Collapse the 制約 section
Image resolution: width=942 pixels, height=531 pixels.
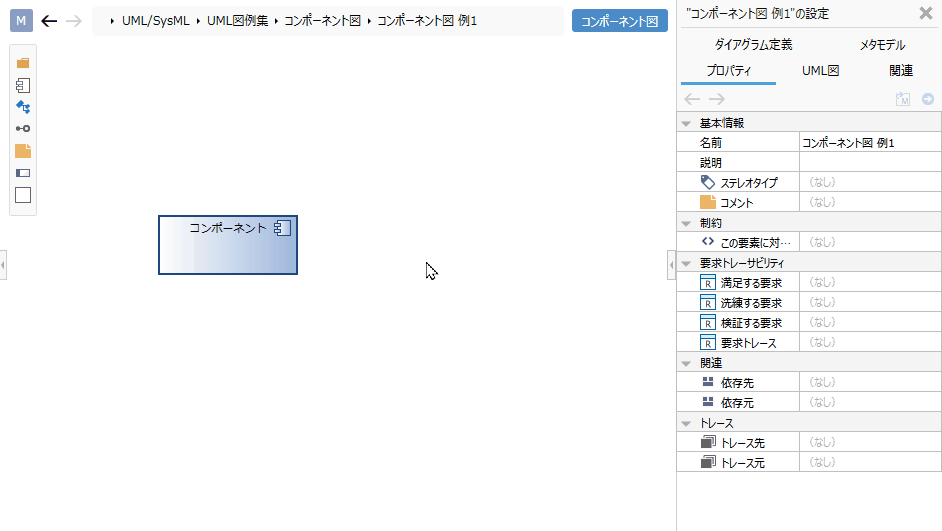click(x=686, y=223)
